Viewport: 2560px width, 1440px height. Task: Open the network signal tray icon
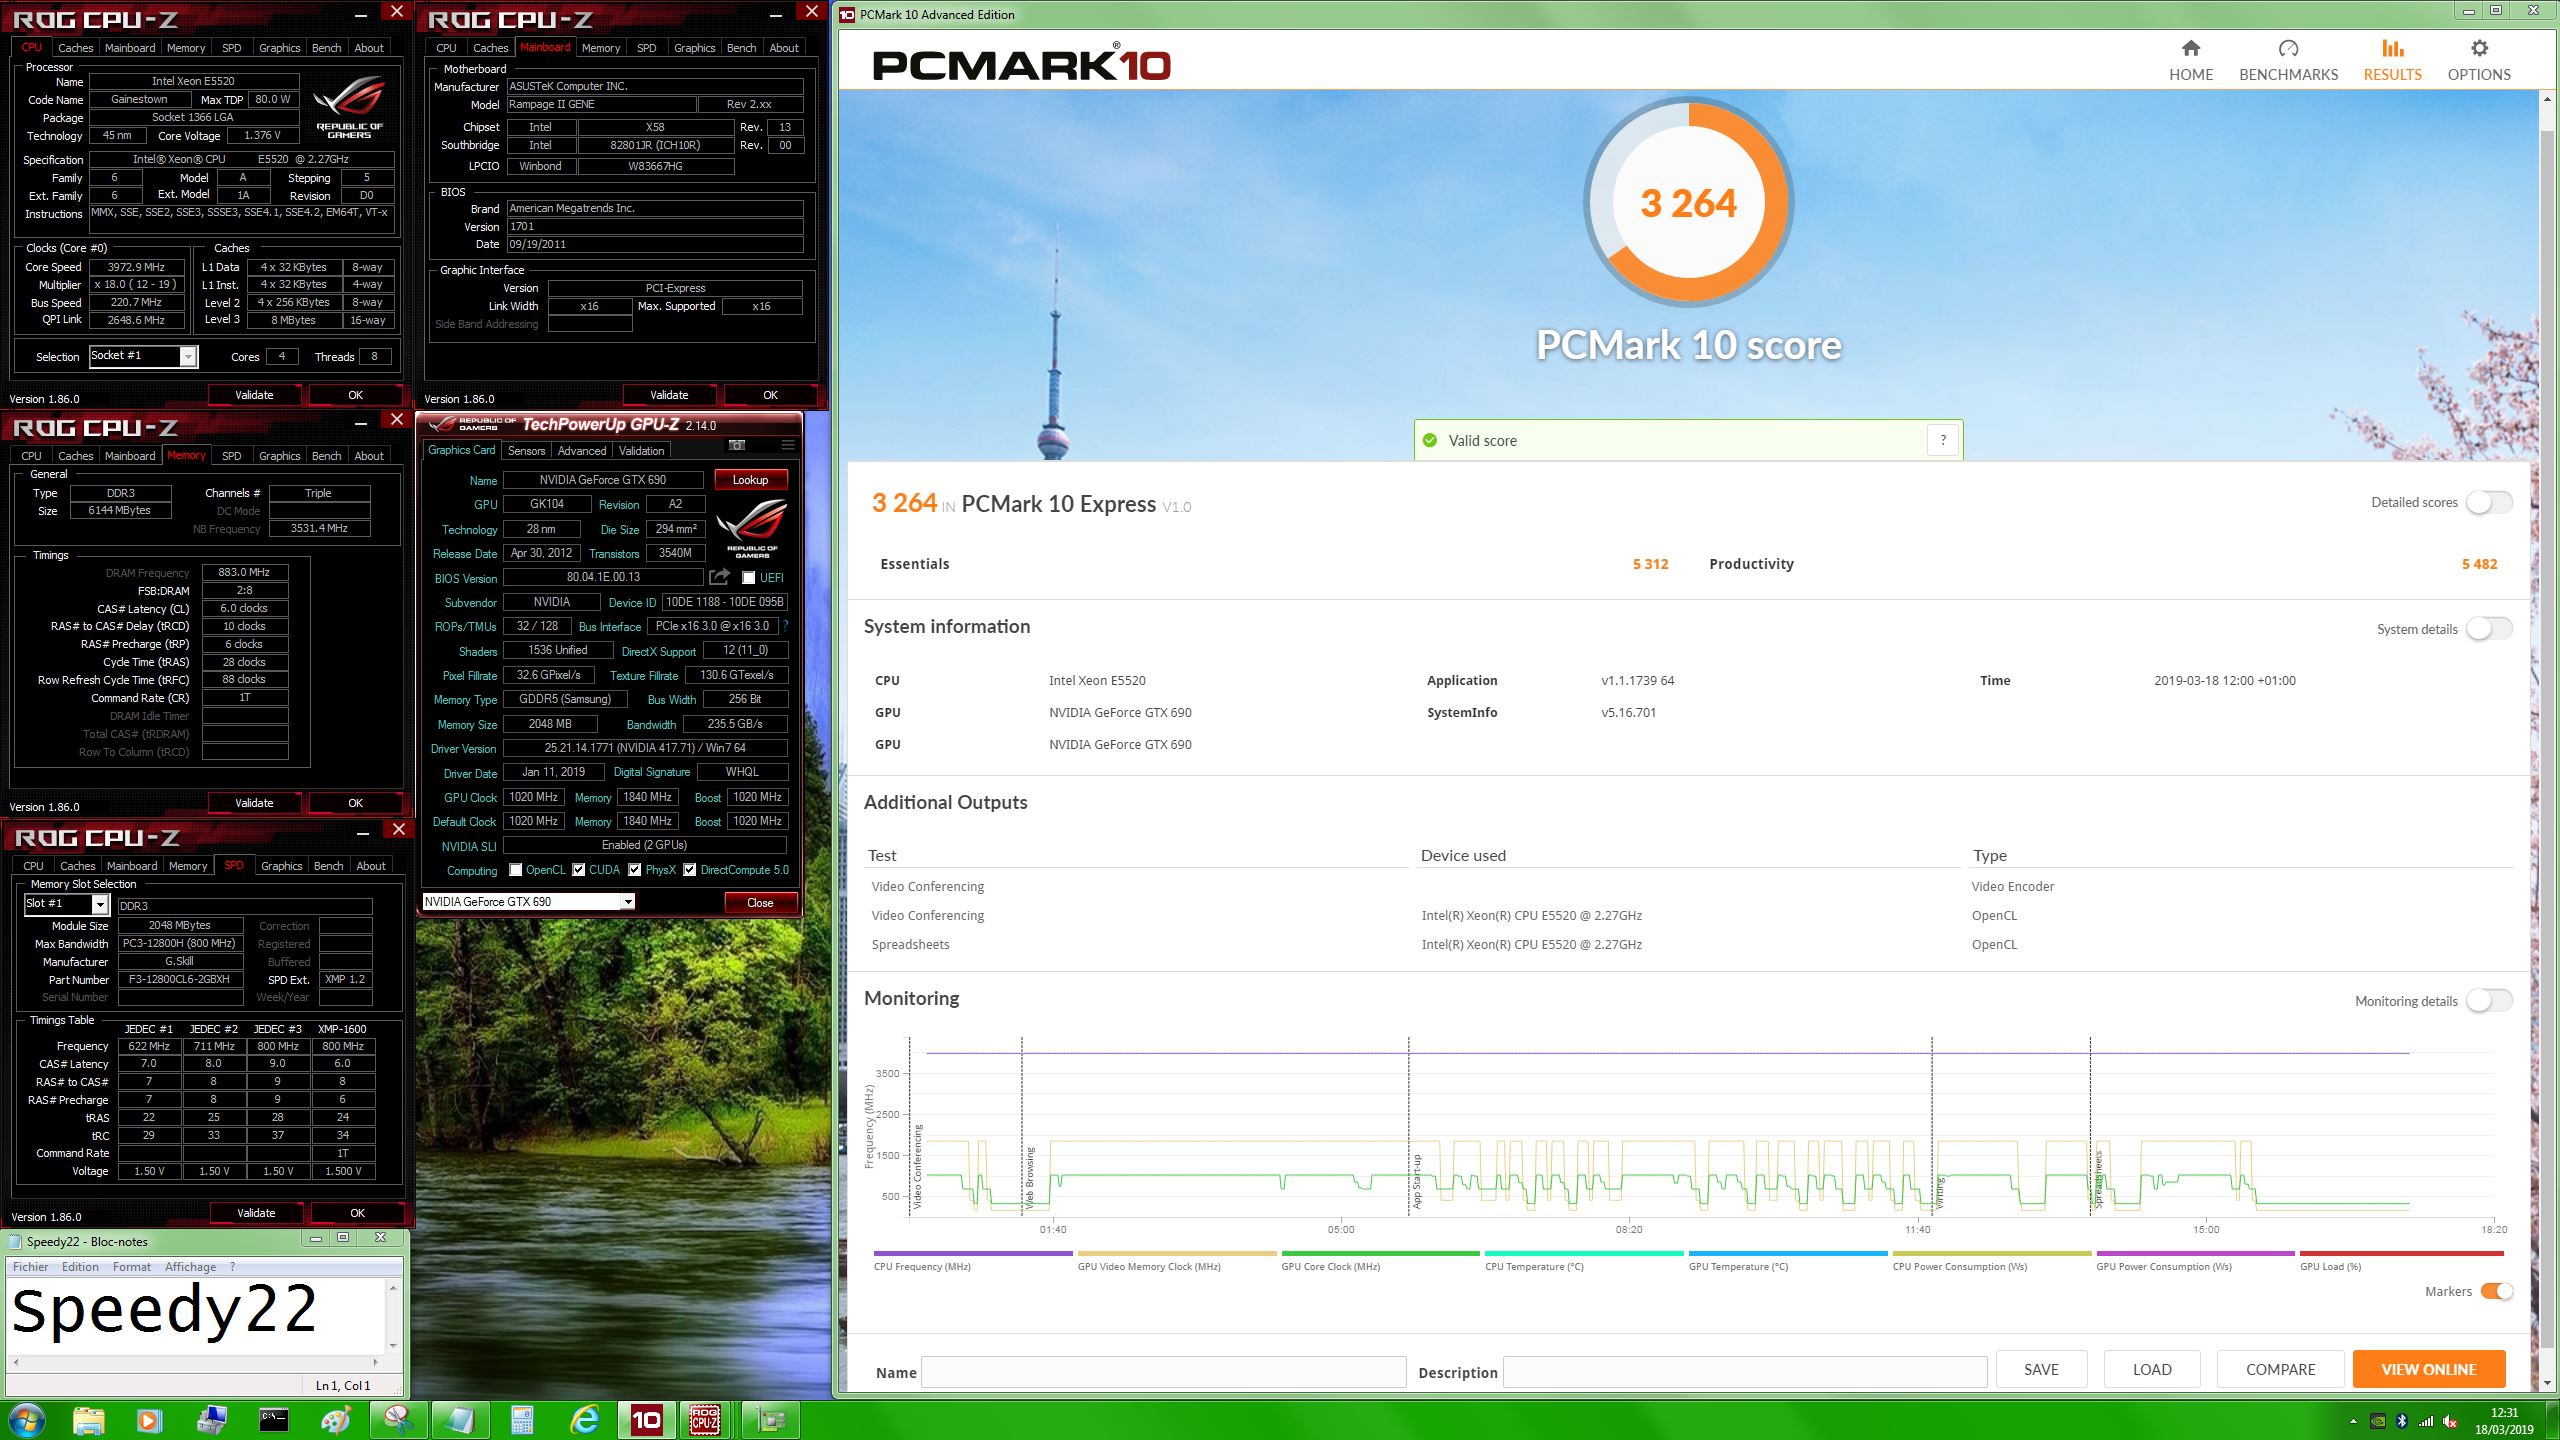pos(2426,1421)
